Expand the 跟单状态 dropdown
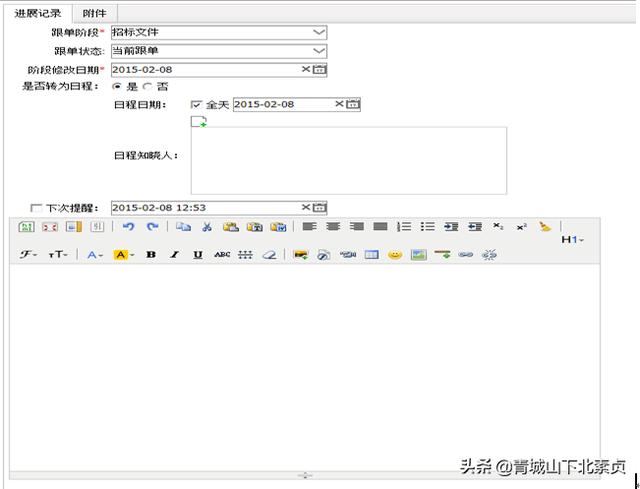The image size is (640, 489). [x=318, y=50]
